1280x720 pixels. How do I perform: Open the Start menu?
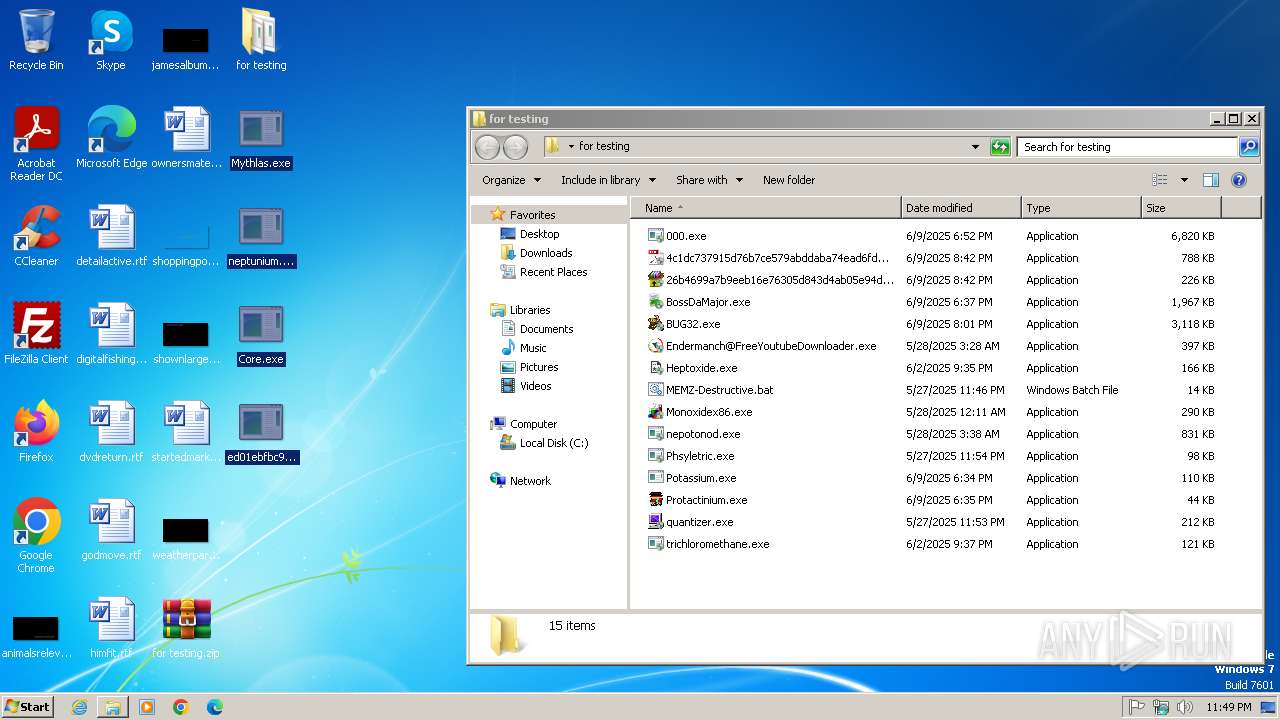[28, 706]
